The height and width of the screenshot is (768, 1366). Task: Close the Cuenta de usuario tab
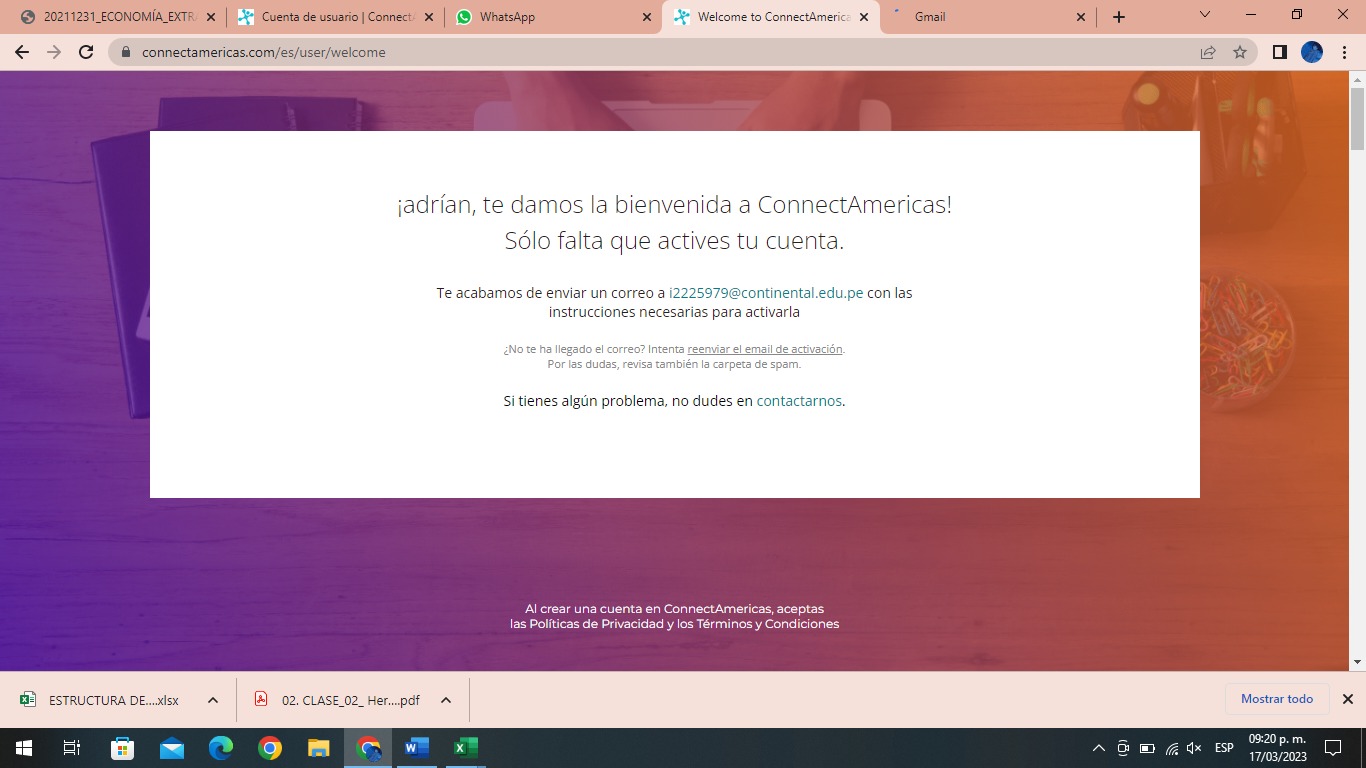tap(428, 17)
